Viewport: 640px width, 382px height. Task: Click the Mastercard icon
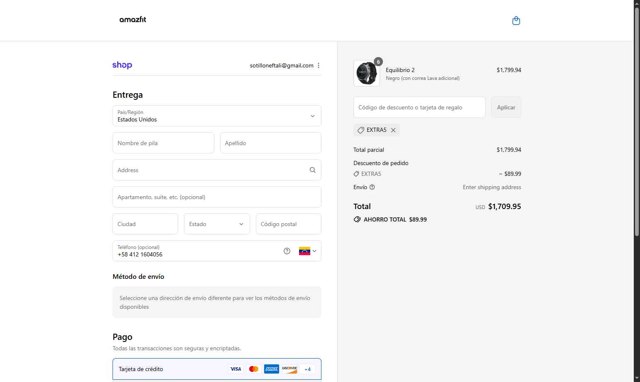click(x=253, y=369)
